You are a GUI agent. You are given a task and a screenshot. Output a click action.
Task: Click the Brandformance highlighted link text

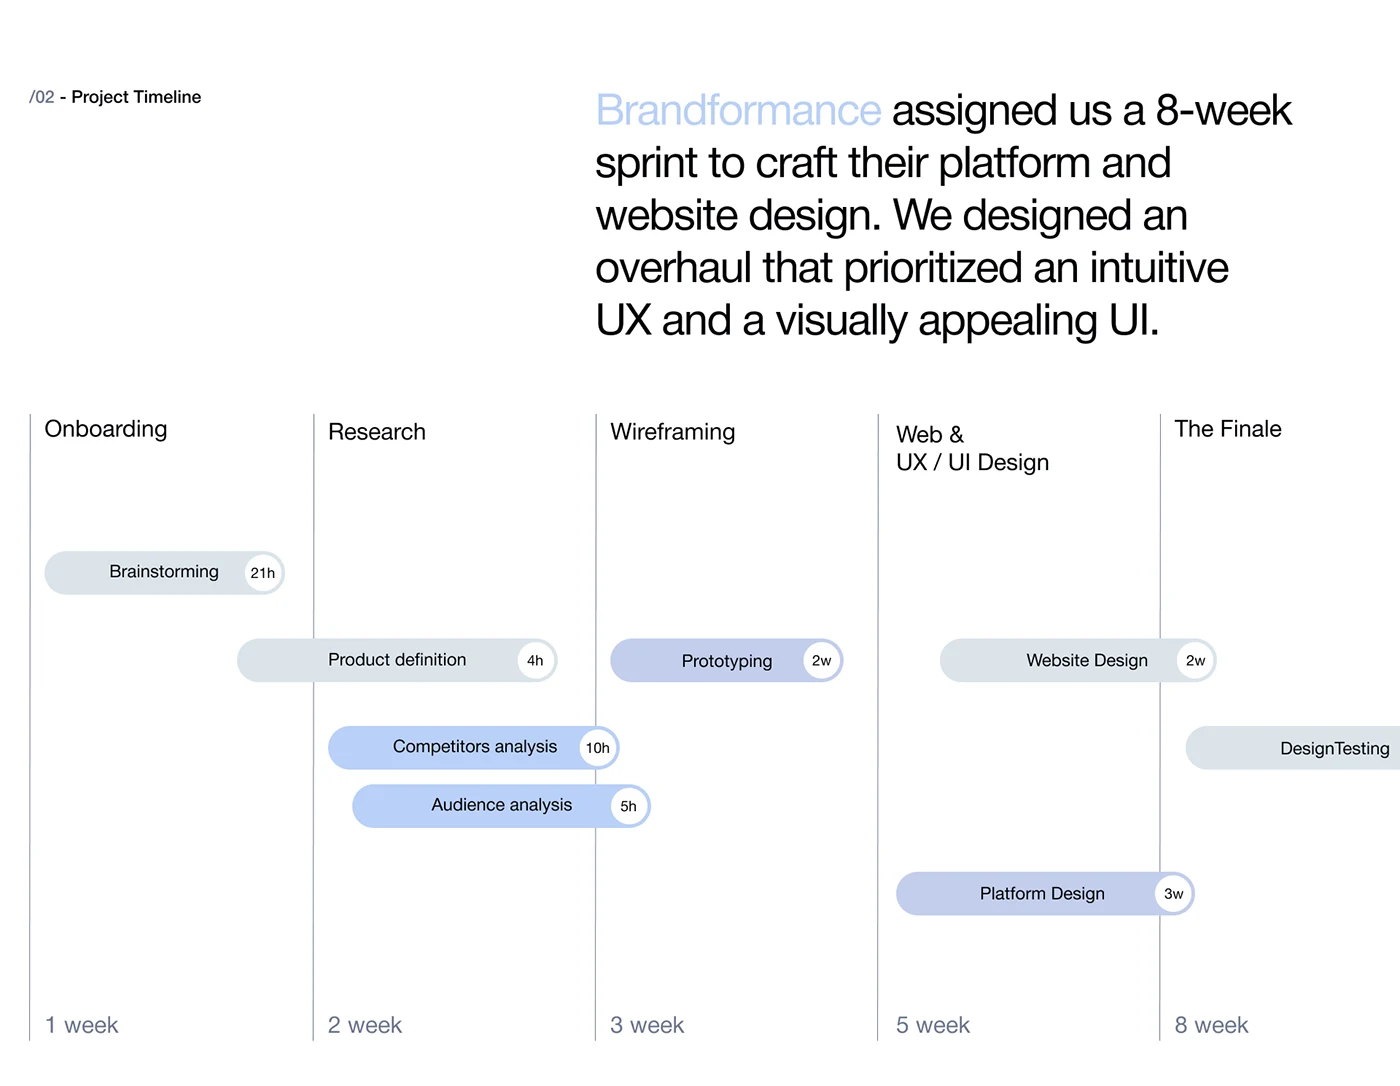(x=738, y=111)
